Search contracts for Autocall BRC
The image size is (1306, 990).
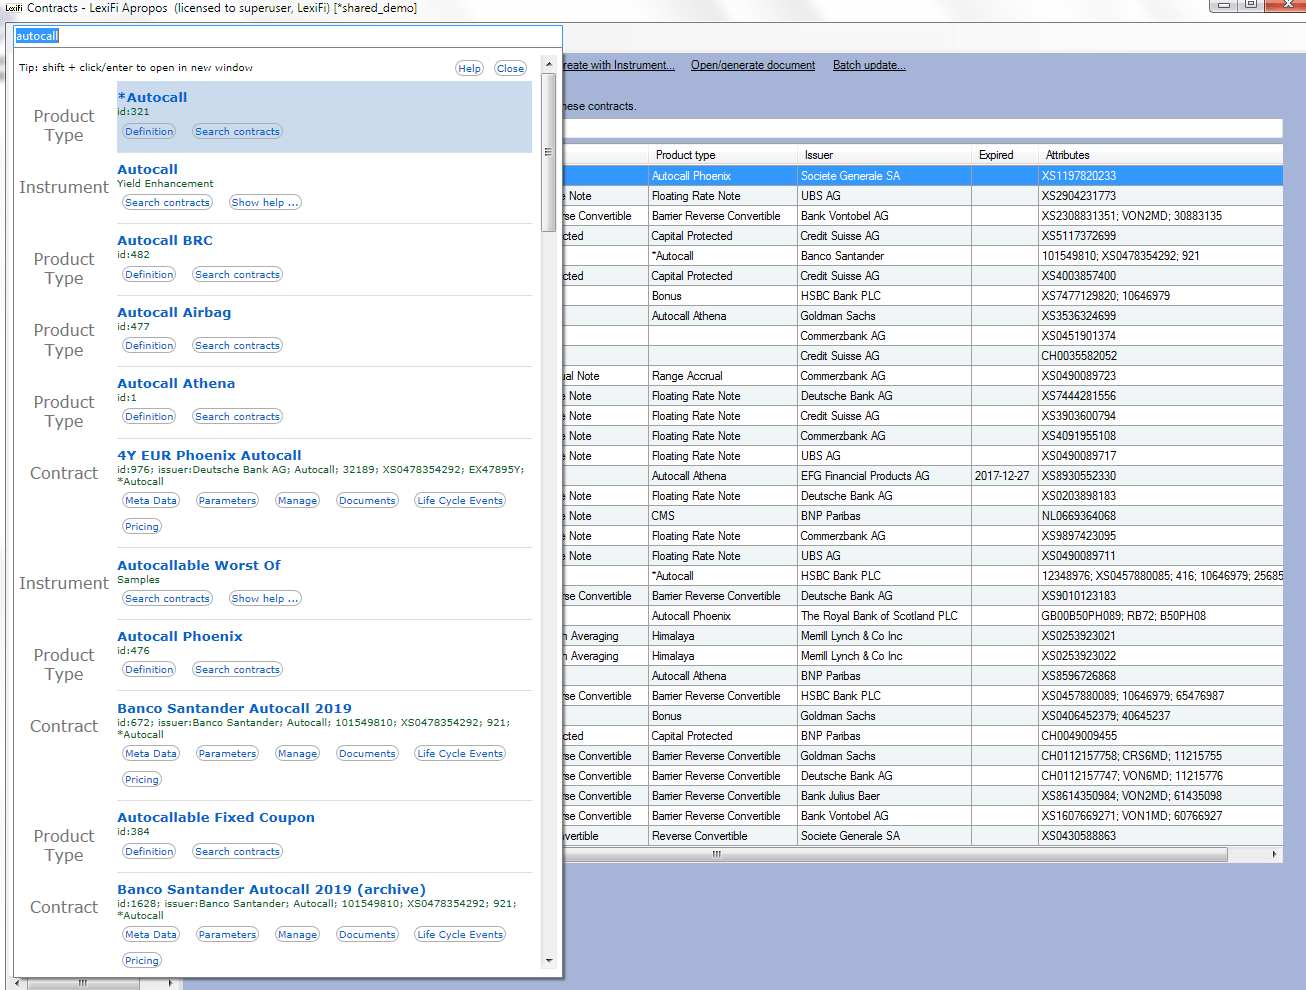tap(237, 275)
